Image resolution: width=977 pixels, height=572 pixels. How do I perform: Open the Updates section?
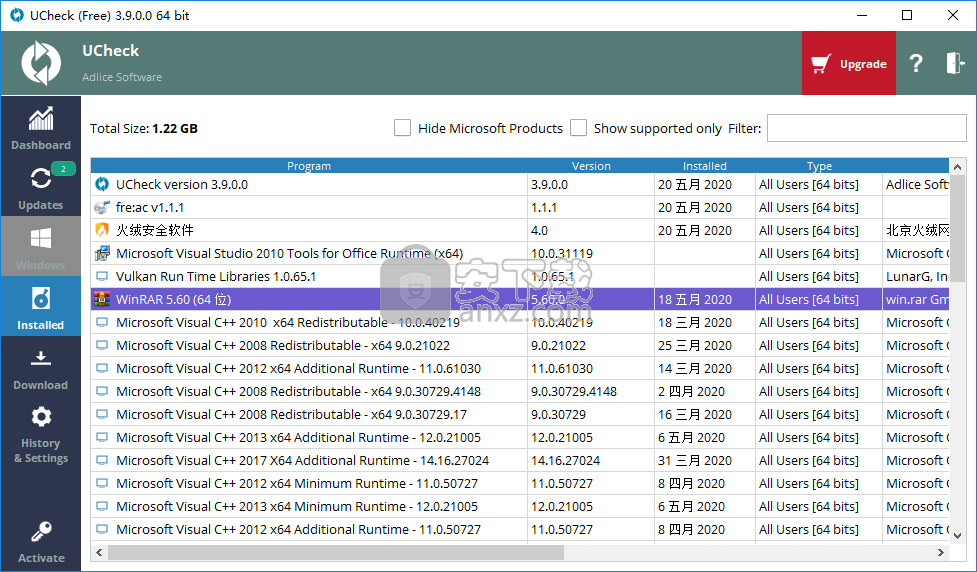coord(41,187)
